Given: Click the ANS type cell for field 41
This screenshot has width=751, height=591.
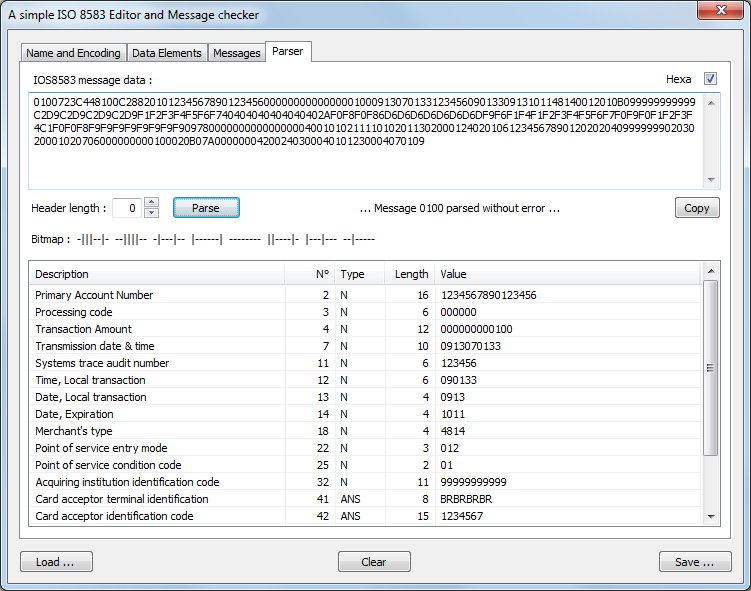Looking at the screenshot, I should (351, 499).
